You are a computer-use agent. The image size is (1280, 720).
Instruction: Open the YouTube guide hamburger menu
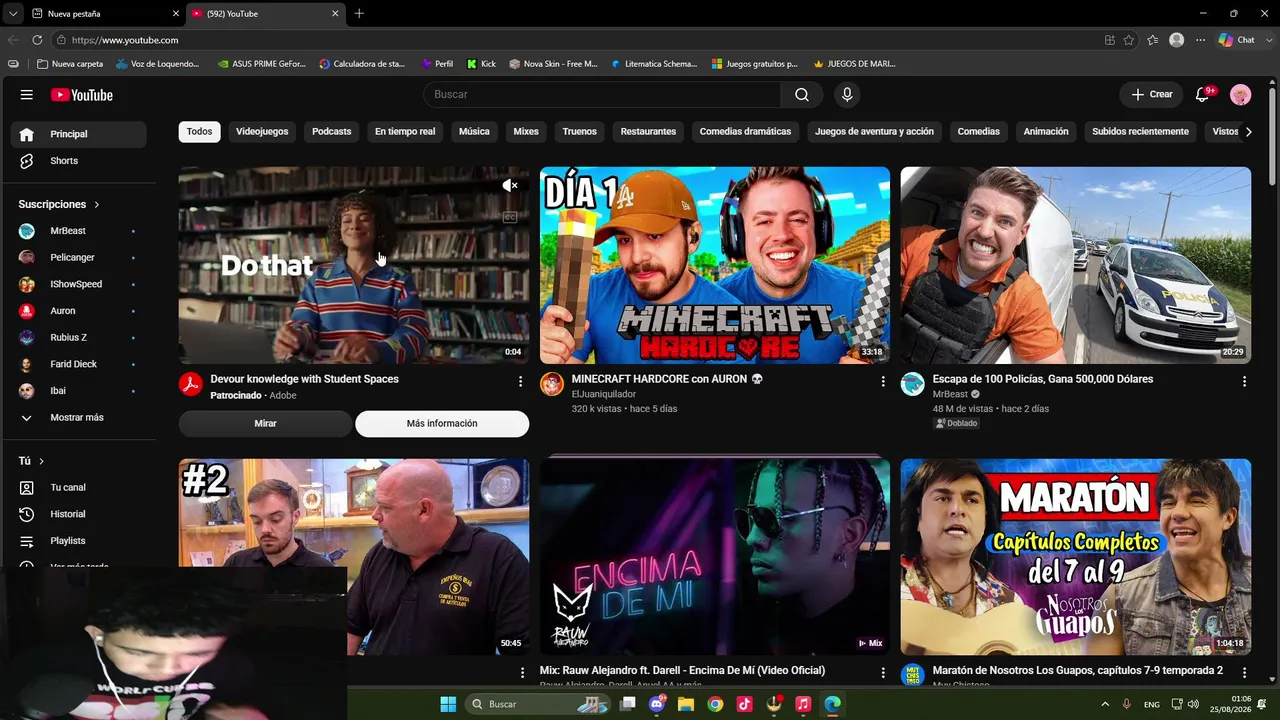pyautogui.click(x=26, y=95)
